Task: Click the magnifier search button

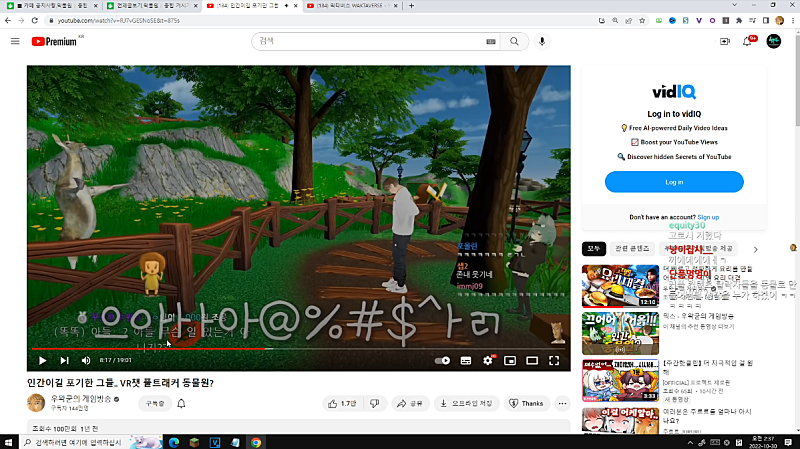Action: click(x=514, y=41)
